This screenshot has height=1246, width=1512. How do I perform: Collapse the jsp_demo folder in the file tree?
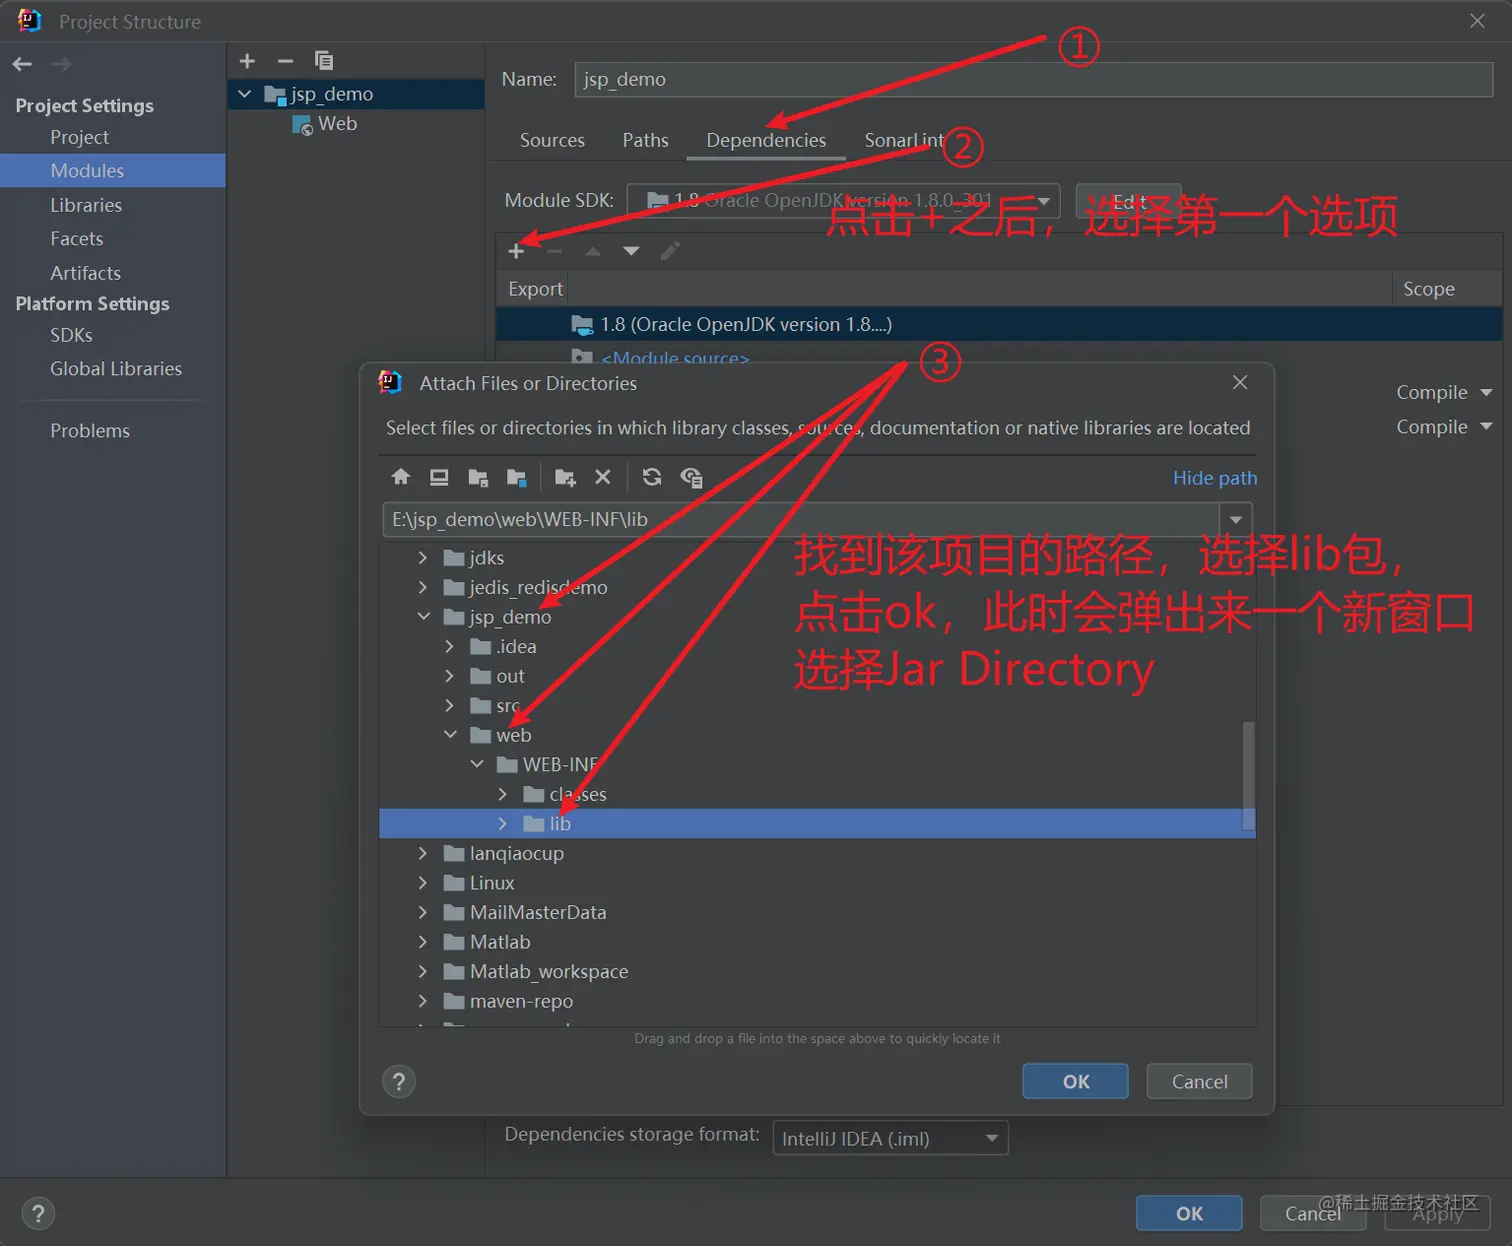tap(423, 617)
